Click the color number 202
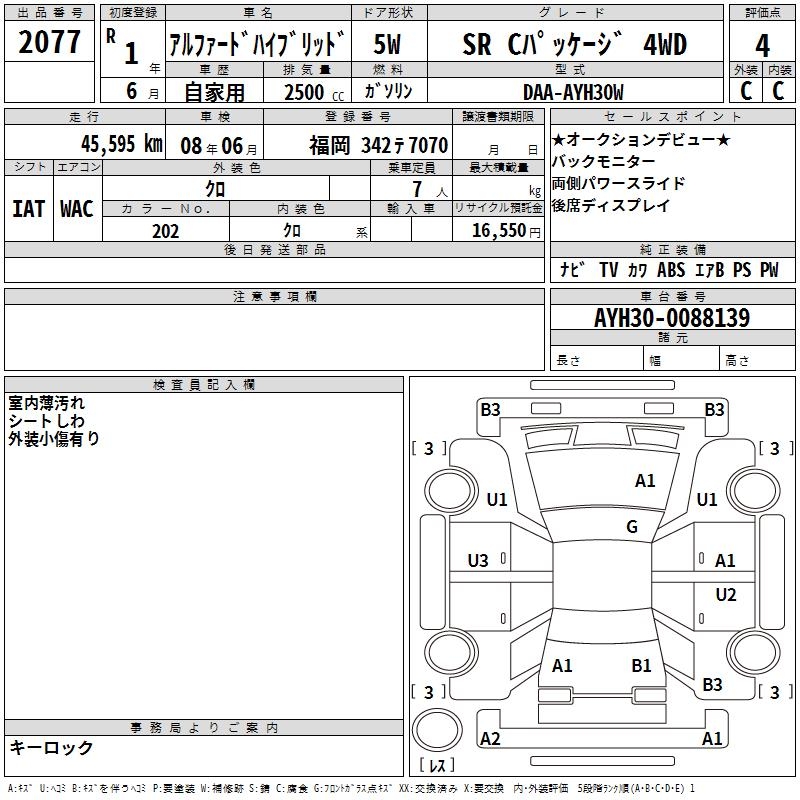The image size is (800, 800). [x=165, y=231]
